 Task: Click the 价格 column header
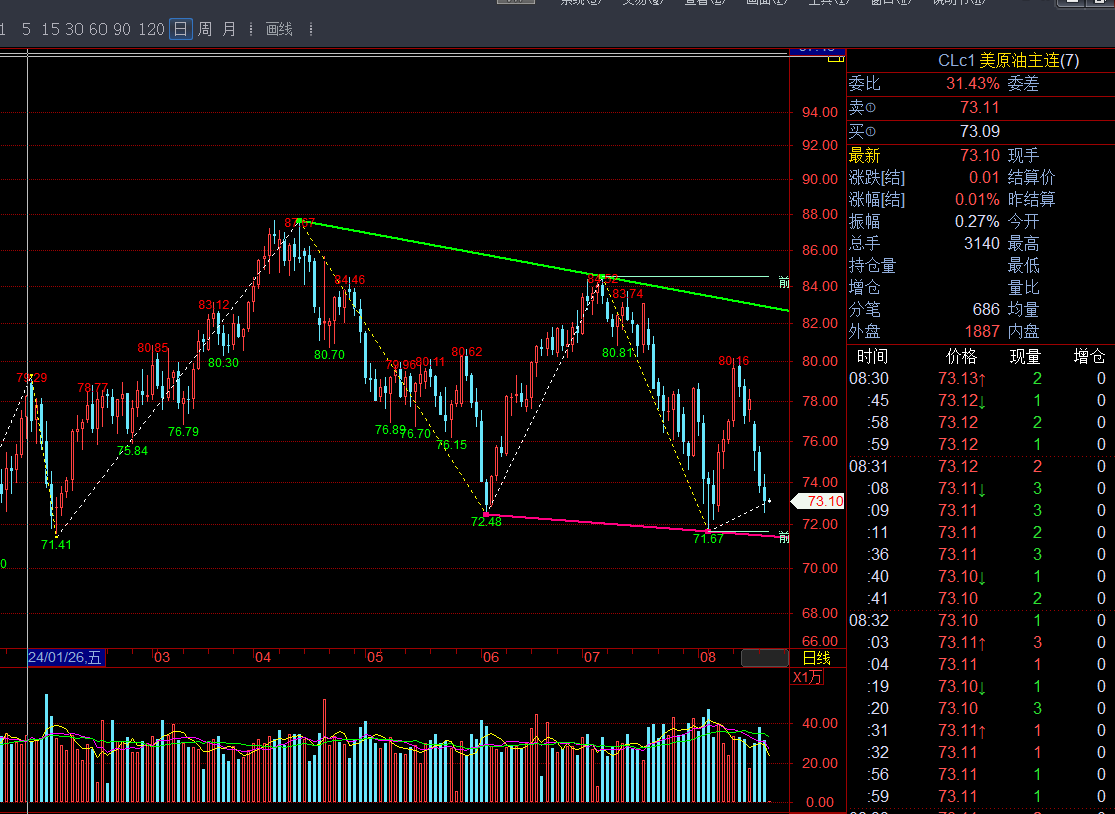pos(961,356)
